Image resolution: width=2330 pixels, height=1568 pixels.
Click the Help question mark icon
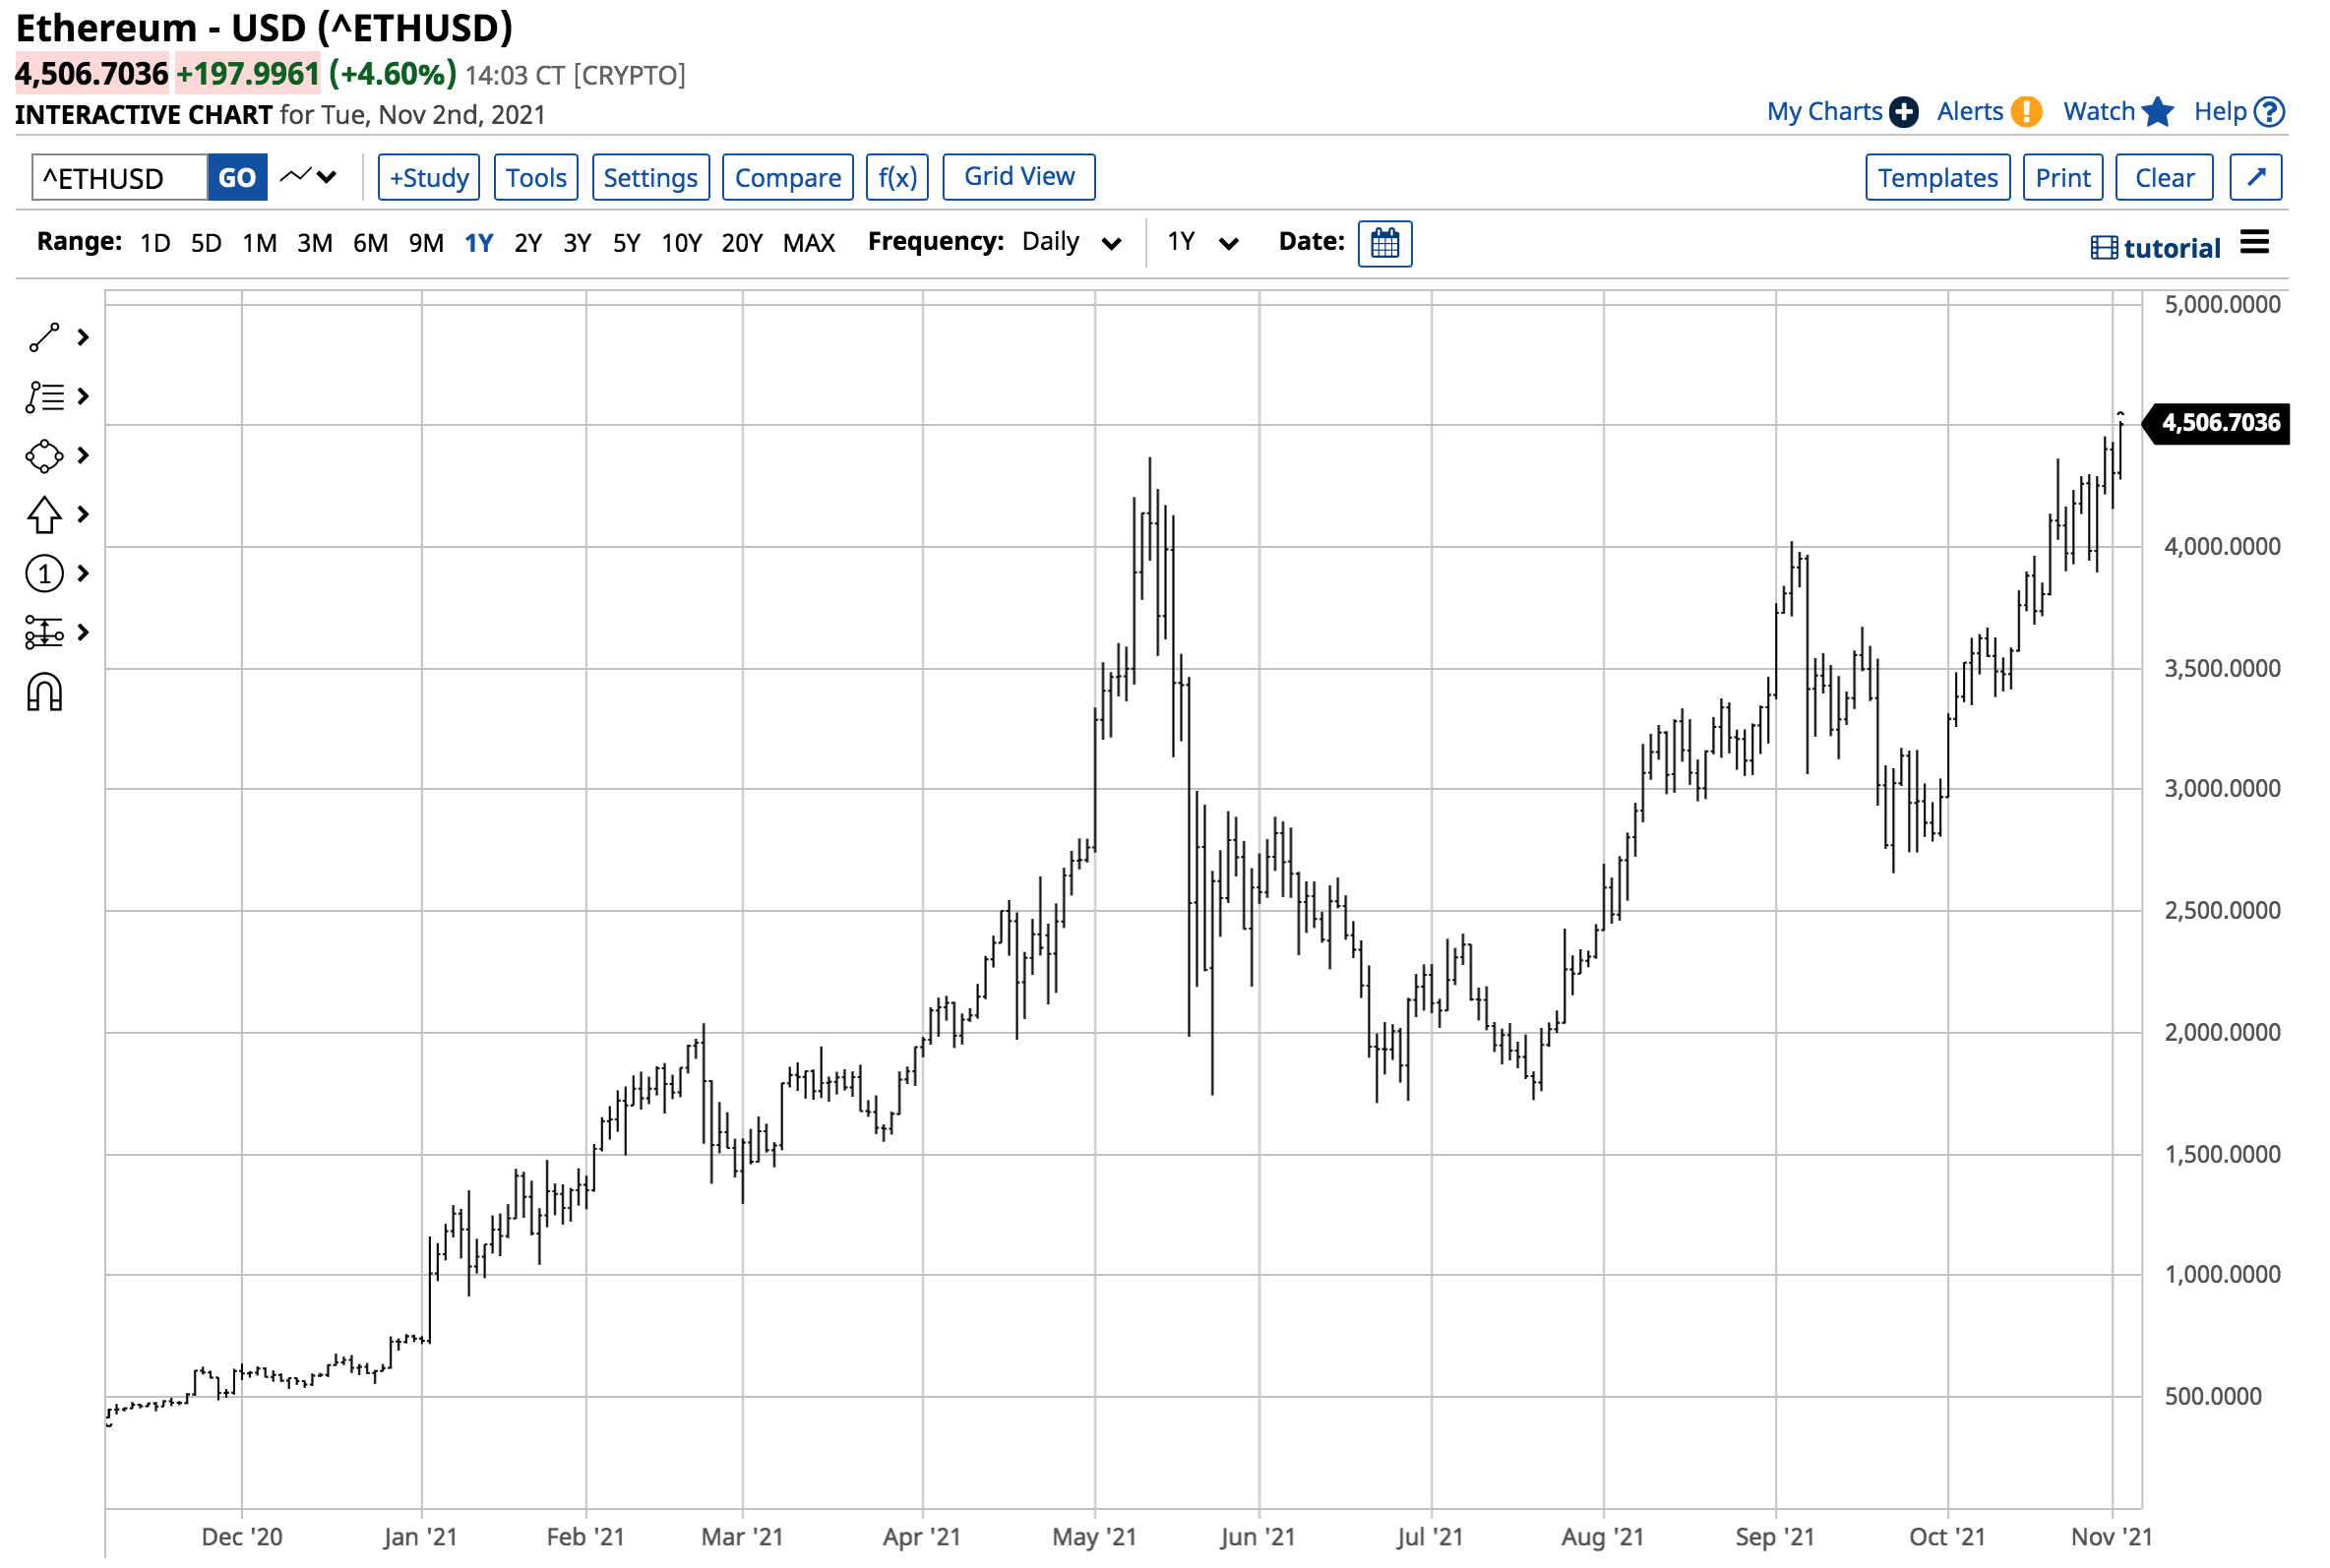coord(2270,112)
